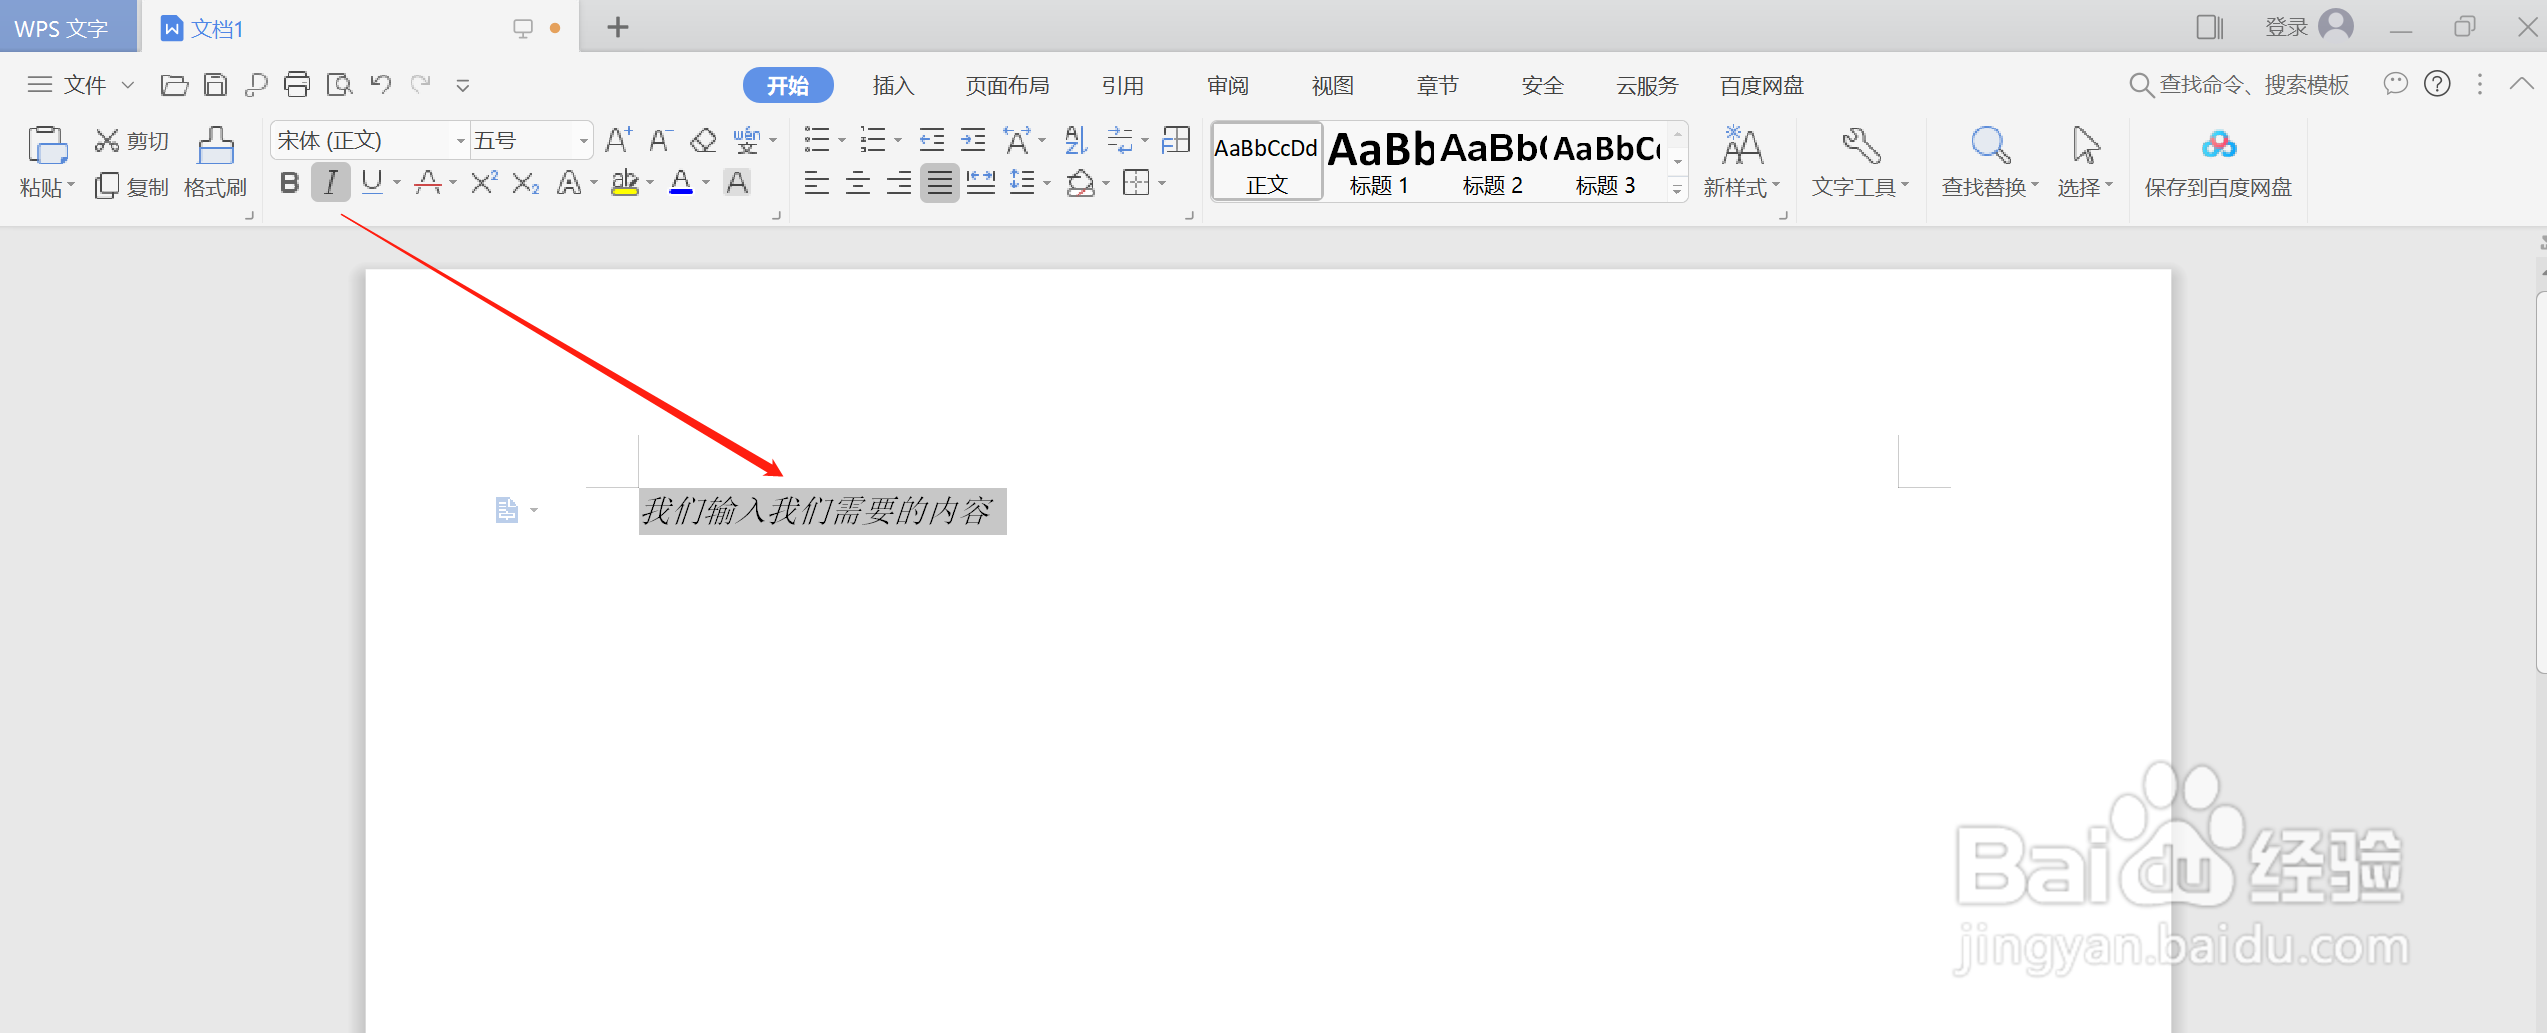The width and height of the screenshot is (2547, 1033).
Task: Toggle justified alignment
Action: (940, 183)
